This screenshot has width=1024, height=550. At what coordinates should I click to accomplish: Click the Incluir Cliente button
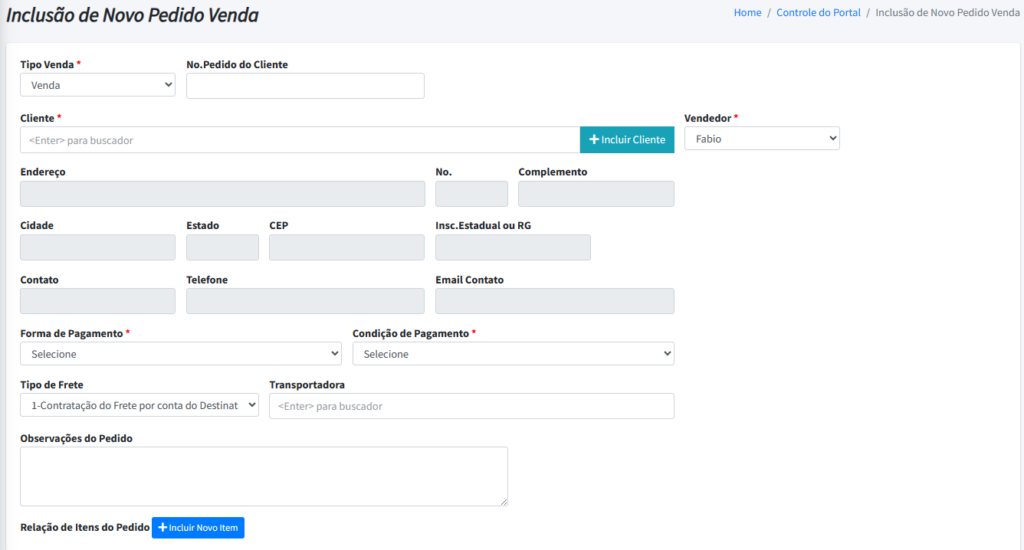[x=627, y=140]
